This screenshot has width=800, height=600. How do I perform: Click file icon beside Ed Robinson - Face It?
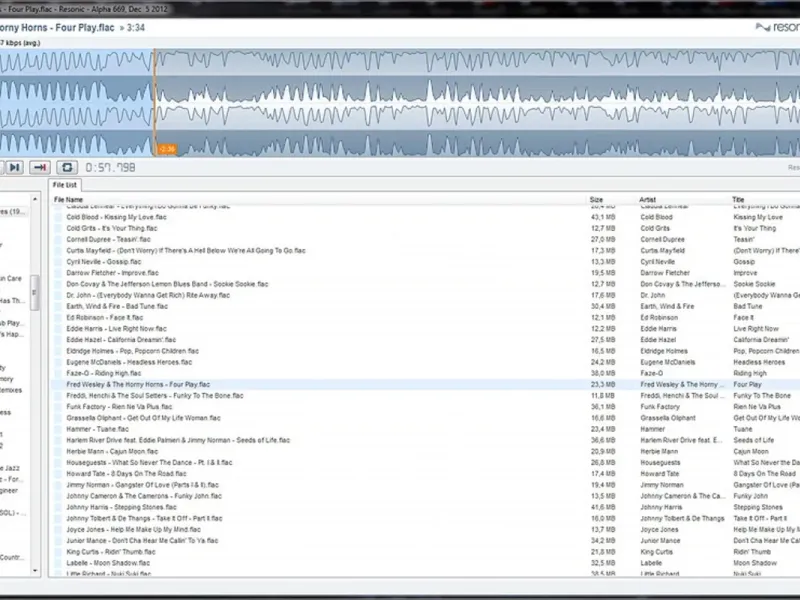pyautogui.click(x=58, y=317)
